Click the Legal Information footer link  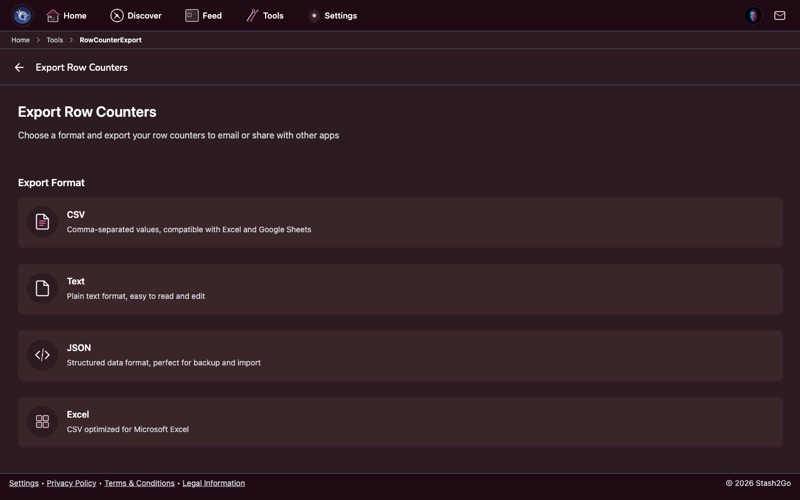pyautogui.click(x=213, y=483)
